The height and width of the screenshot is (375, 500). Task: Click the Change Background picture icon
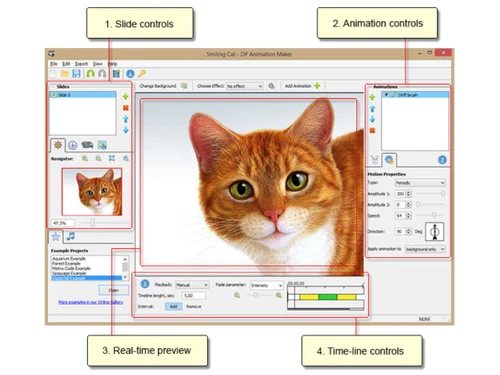(x=184, y=86)
